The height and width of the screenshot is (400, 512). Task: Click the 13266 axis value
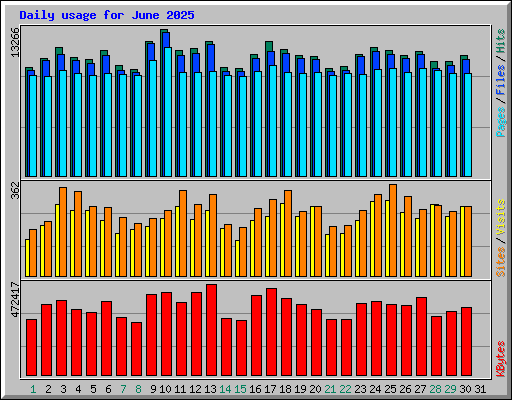click(x=15, y=42)
